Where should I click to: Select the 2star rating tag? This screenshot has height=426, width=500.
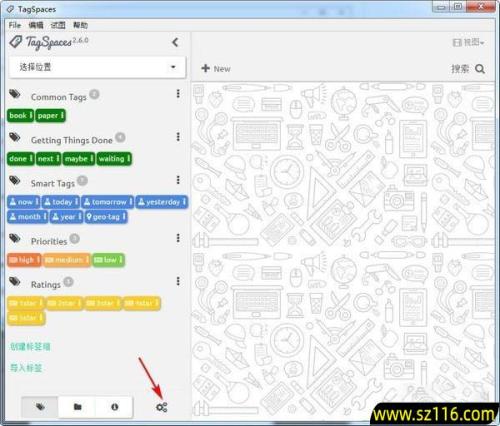click(64, 303)
